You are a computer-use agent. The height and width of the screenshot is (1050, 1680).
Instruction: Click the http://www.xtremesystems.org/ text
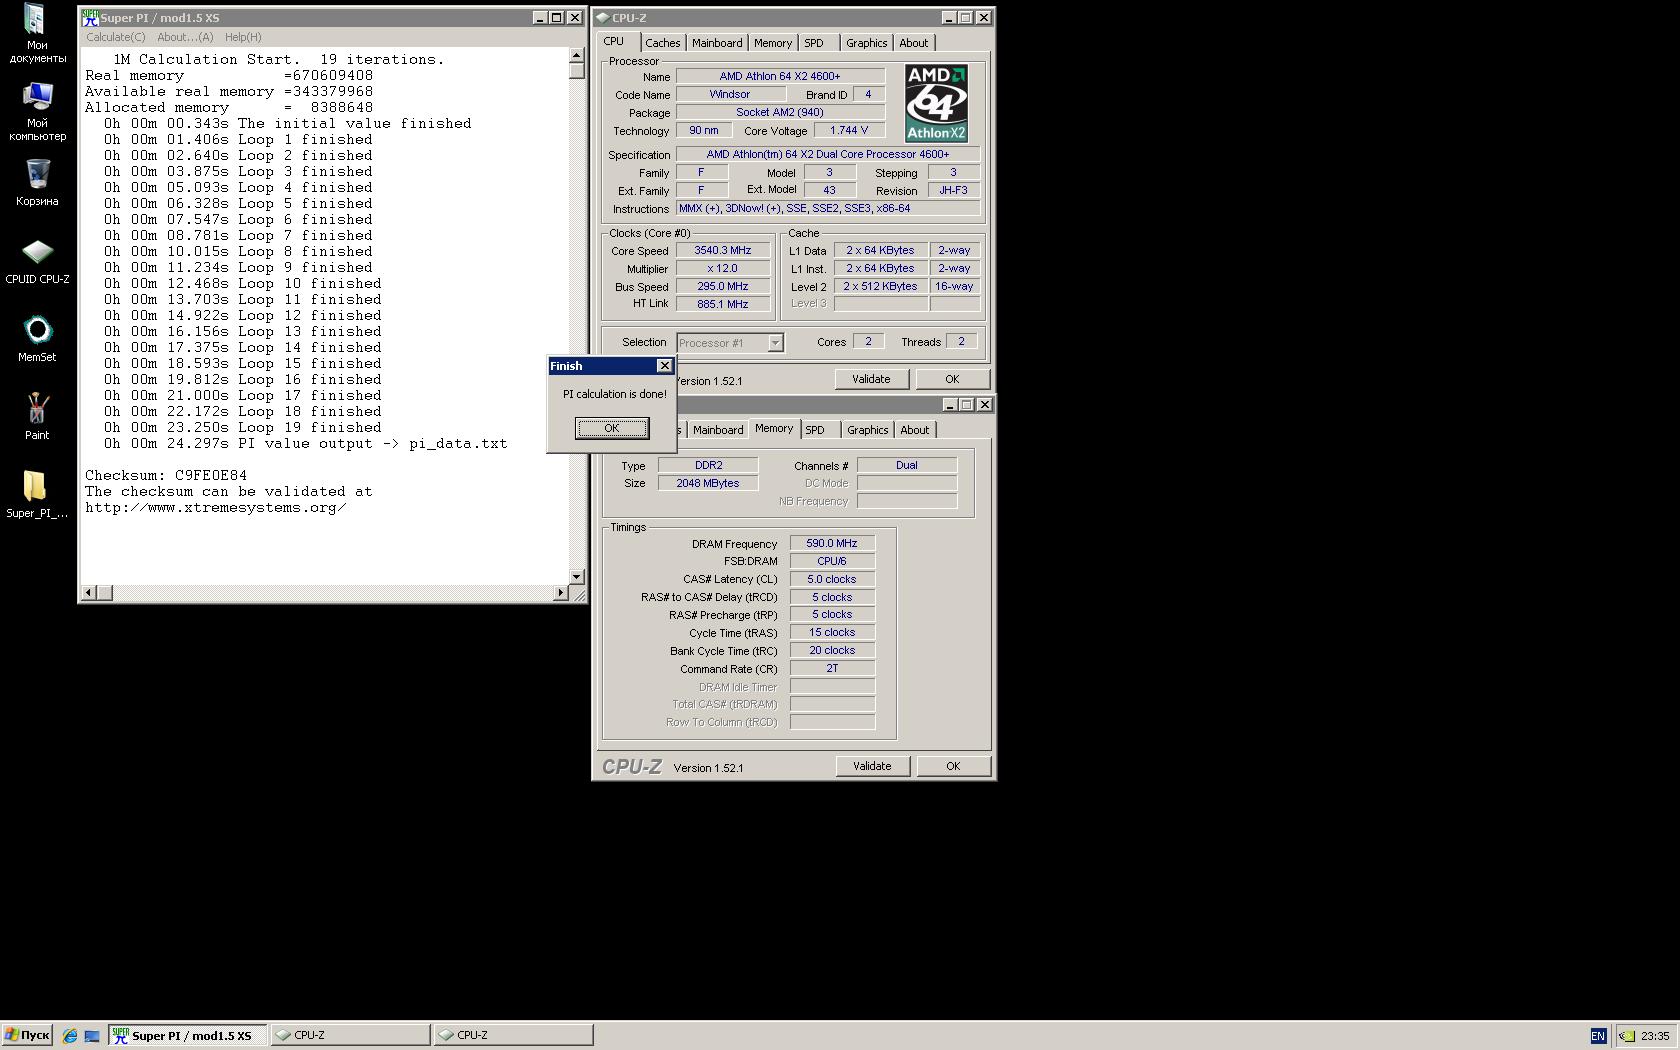click(216, 507)
